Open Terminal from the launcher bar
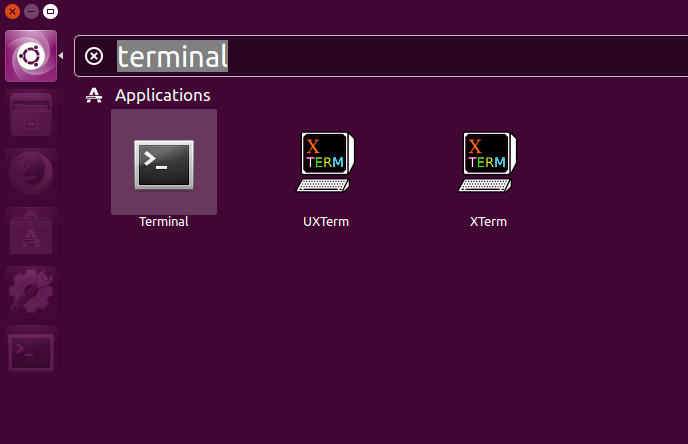Viewport: 688px width, 444px height. point(31,352)
